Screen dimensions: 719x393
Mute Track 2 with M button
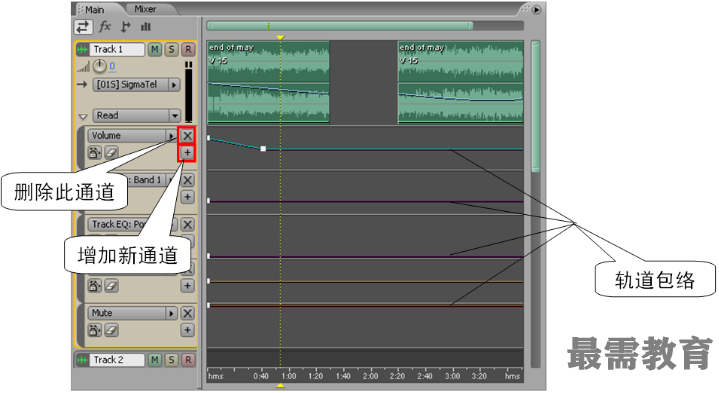click(155, 360)
